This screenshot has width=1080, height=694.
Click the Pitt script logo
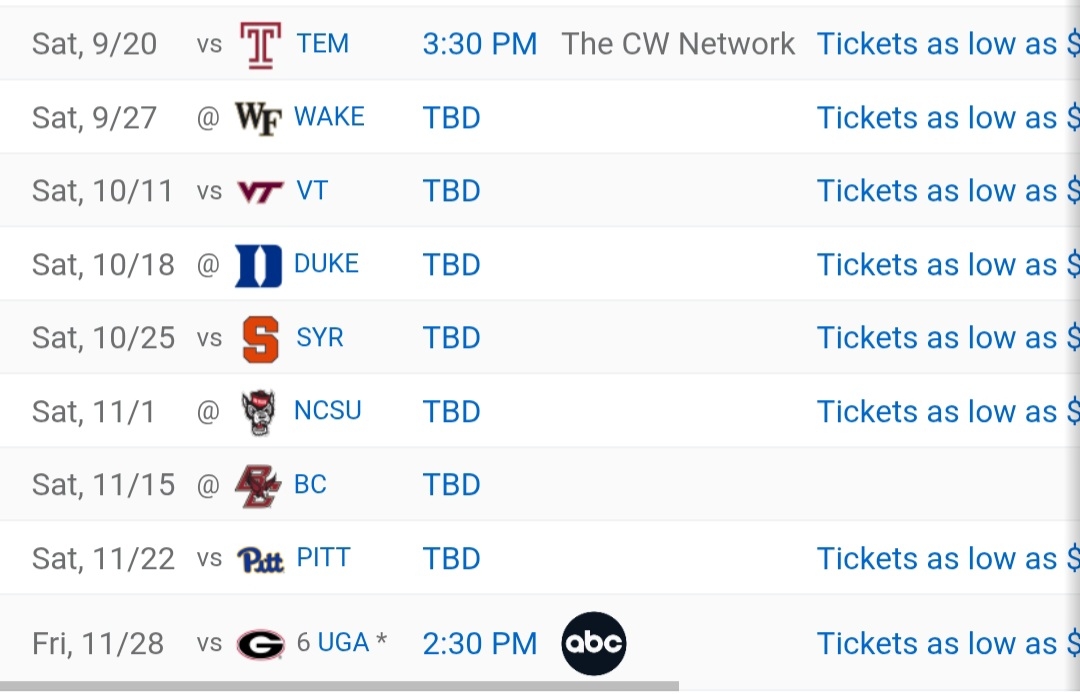click(260, 559)
